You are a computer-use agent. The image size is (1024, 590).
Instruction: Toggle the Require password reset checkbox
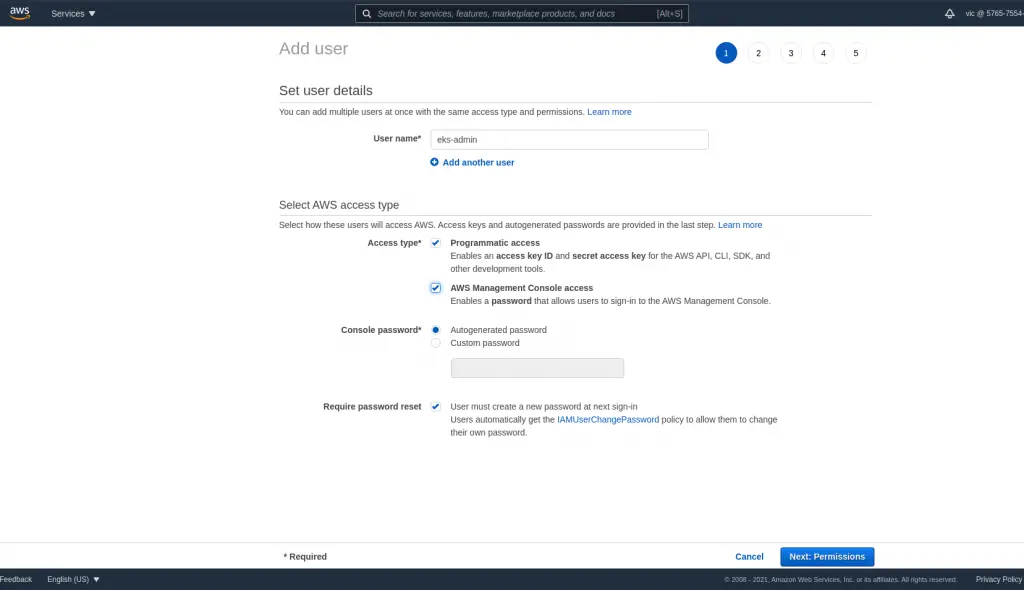point(436,406)
